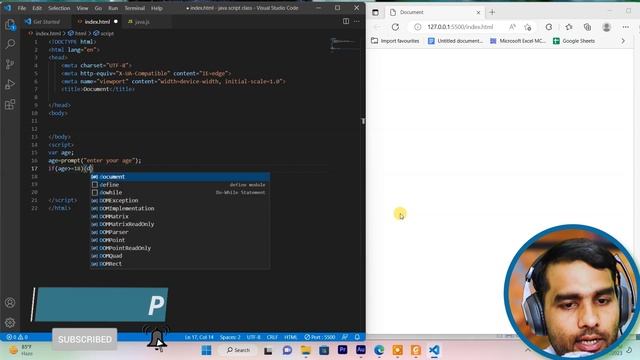Open the Terminal menu
The image size is (640, 360).
pos(135,8)
